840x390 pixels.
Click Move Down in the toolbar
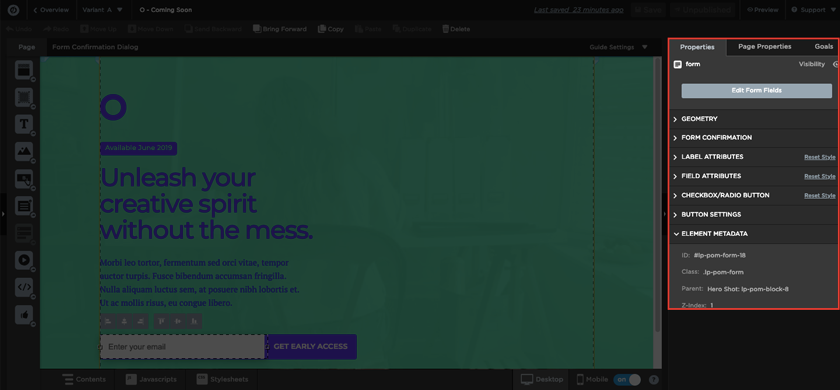[x=151, y=29]
